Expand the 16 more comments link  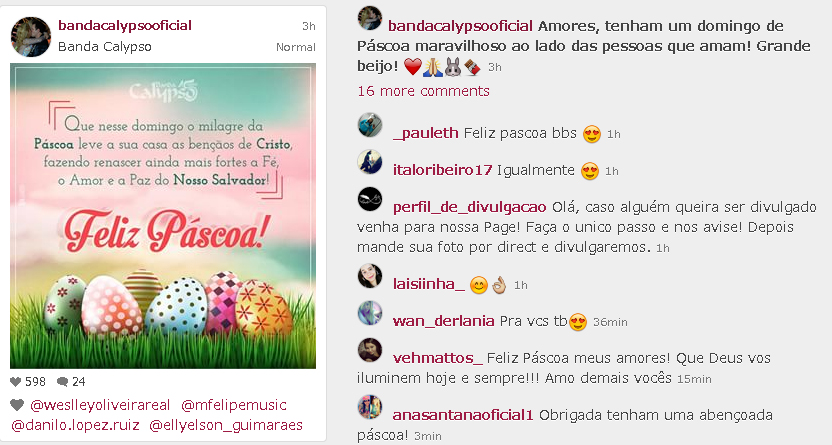tap(423, 91)
